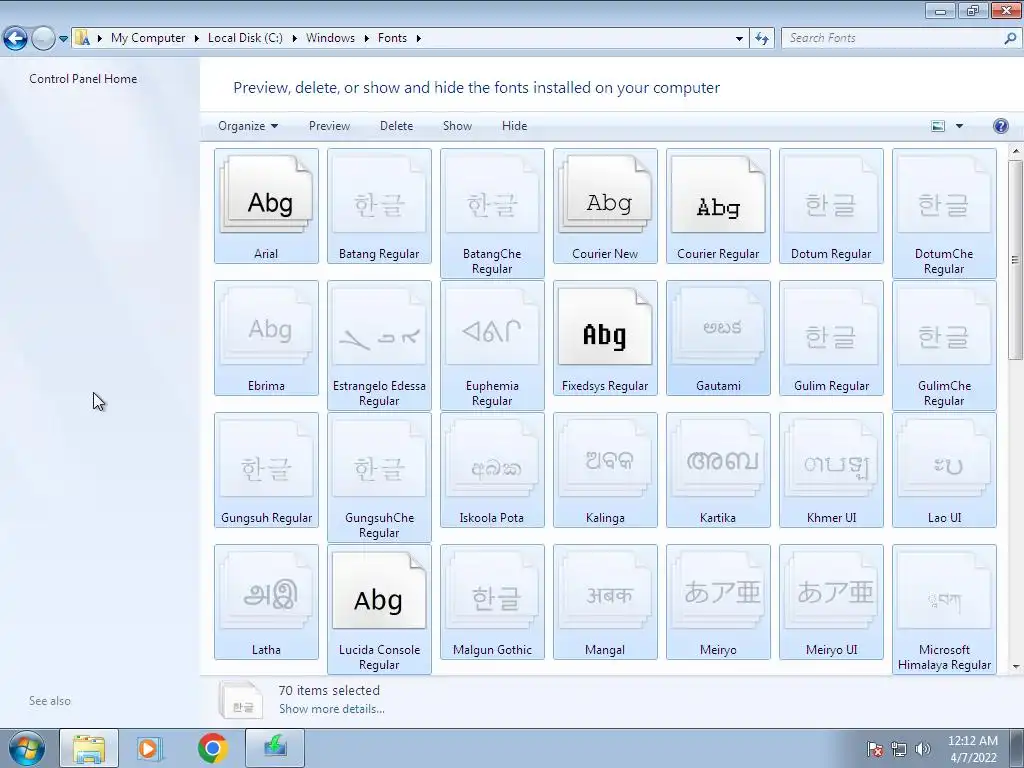
Task: Select the DotumChe Regular font
Action: click(x=944, y=214)
